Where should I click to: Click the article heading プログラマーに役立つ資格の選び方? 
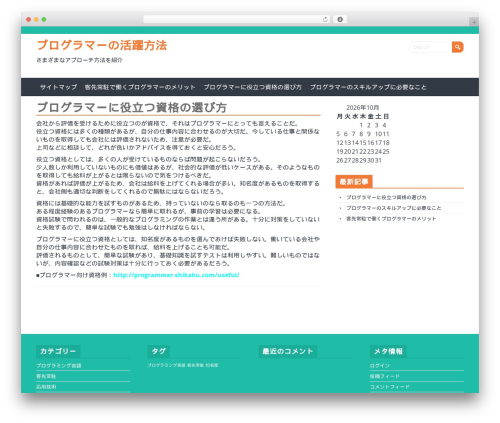[x=132, y=107]
